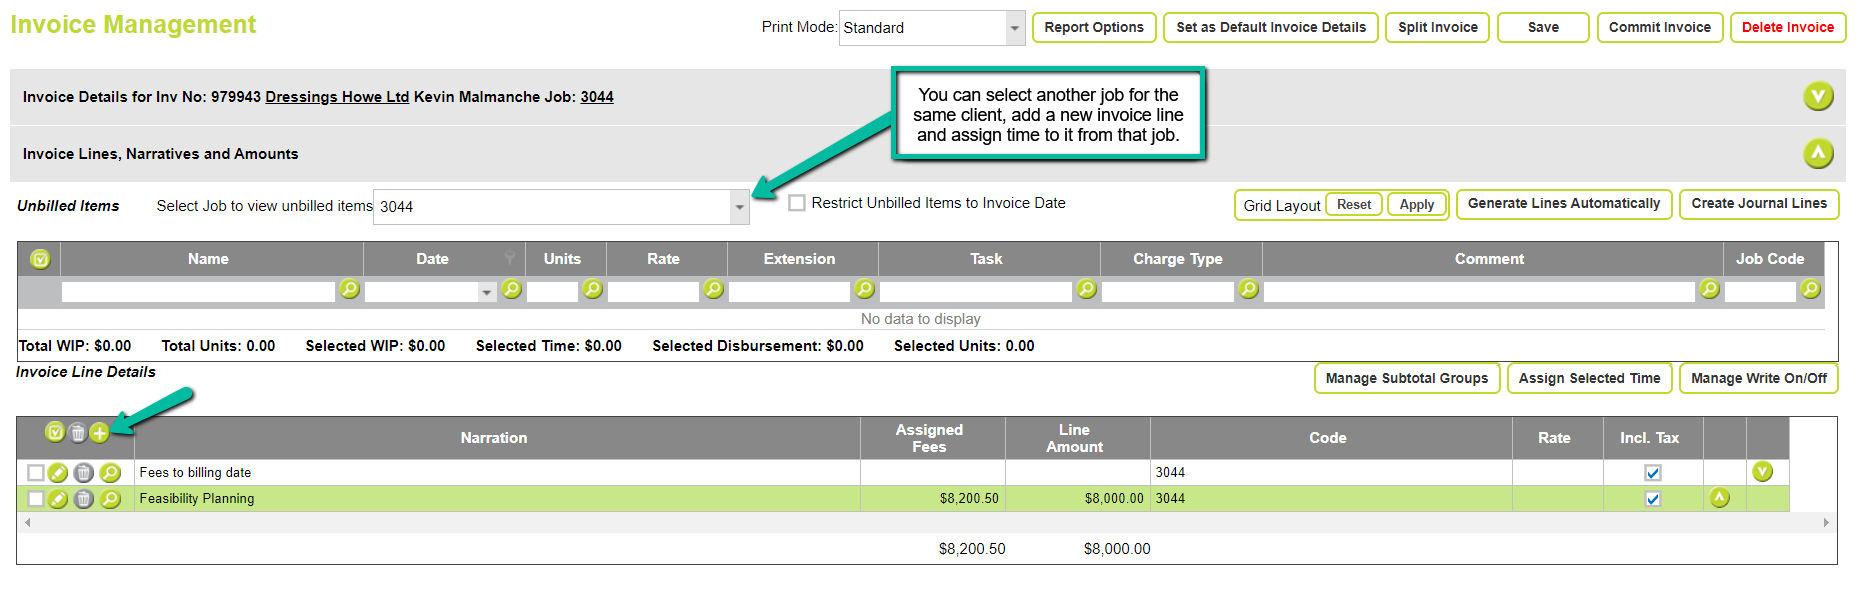View details of Feasibility Planning line
1859x591 pixels.
110,499
